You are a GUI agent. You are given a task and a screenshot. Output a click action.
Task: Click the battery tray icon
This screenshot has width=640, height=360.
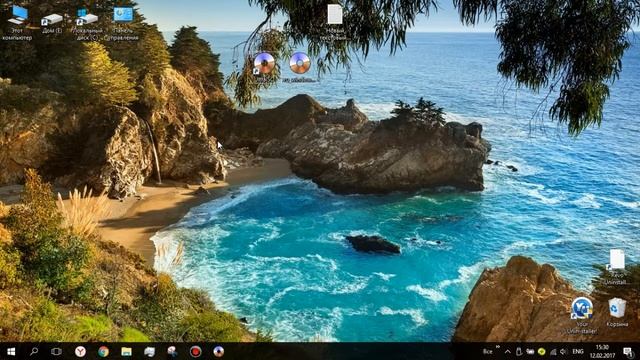(530, 351)
